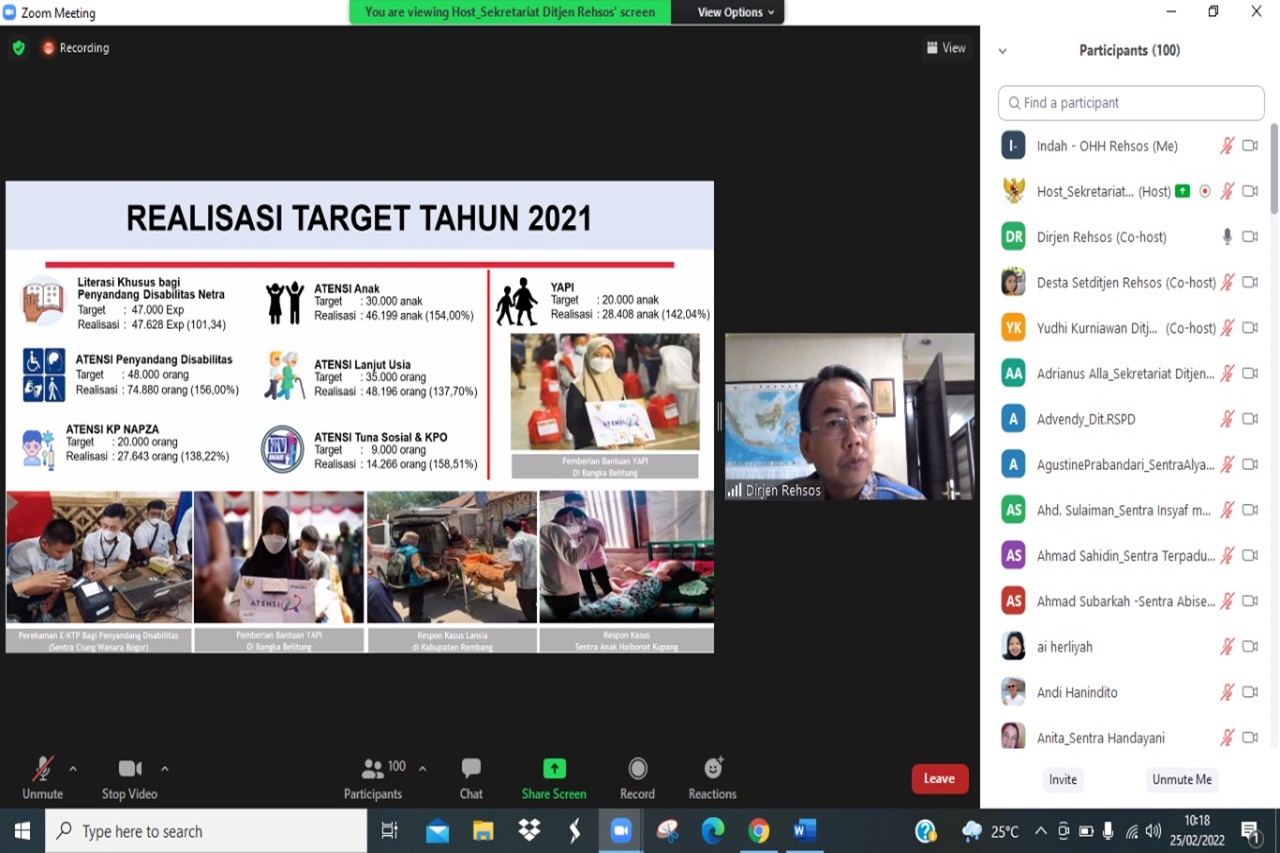1280x853 pixels.
Task: Click the red Leave button
Action: tap(939, 779)
